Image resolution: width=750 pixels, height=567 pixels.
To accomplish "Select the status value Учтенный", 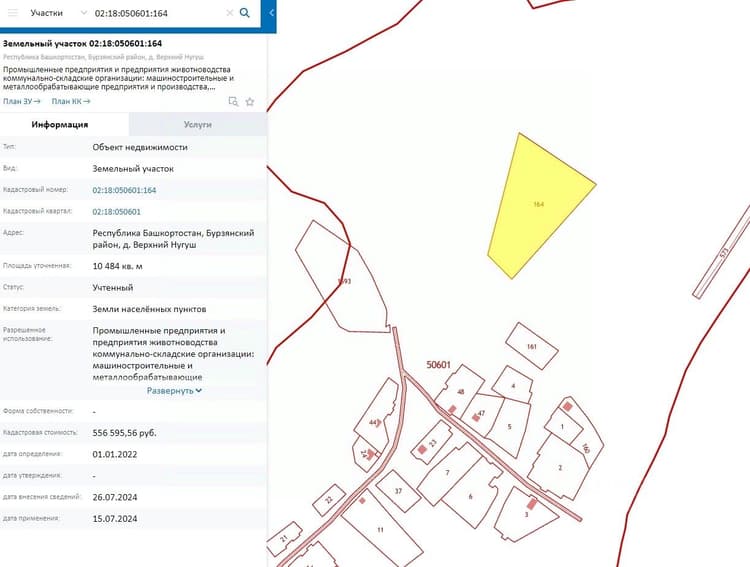I will click(113, 288).
